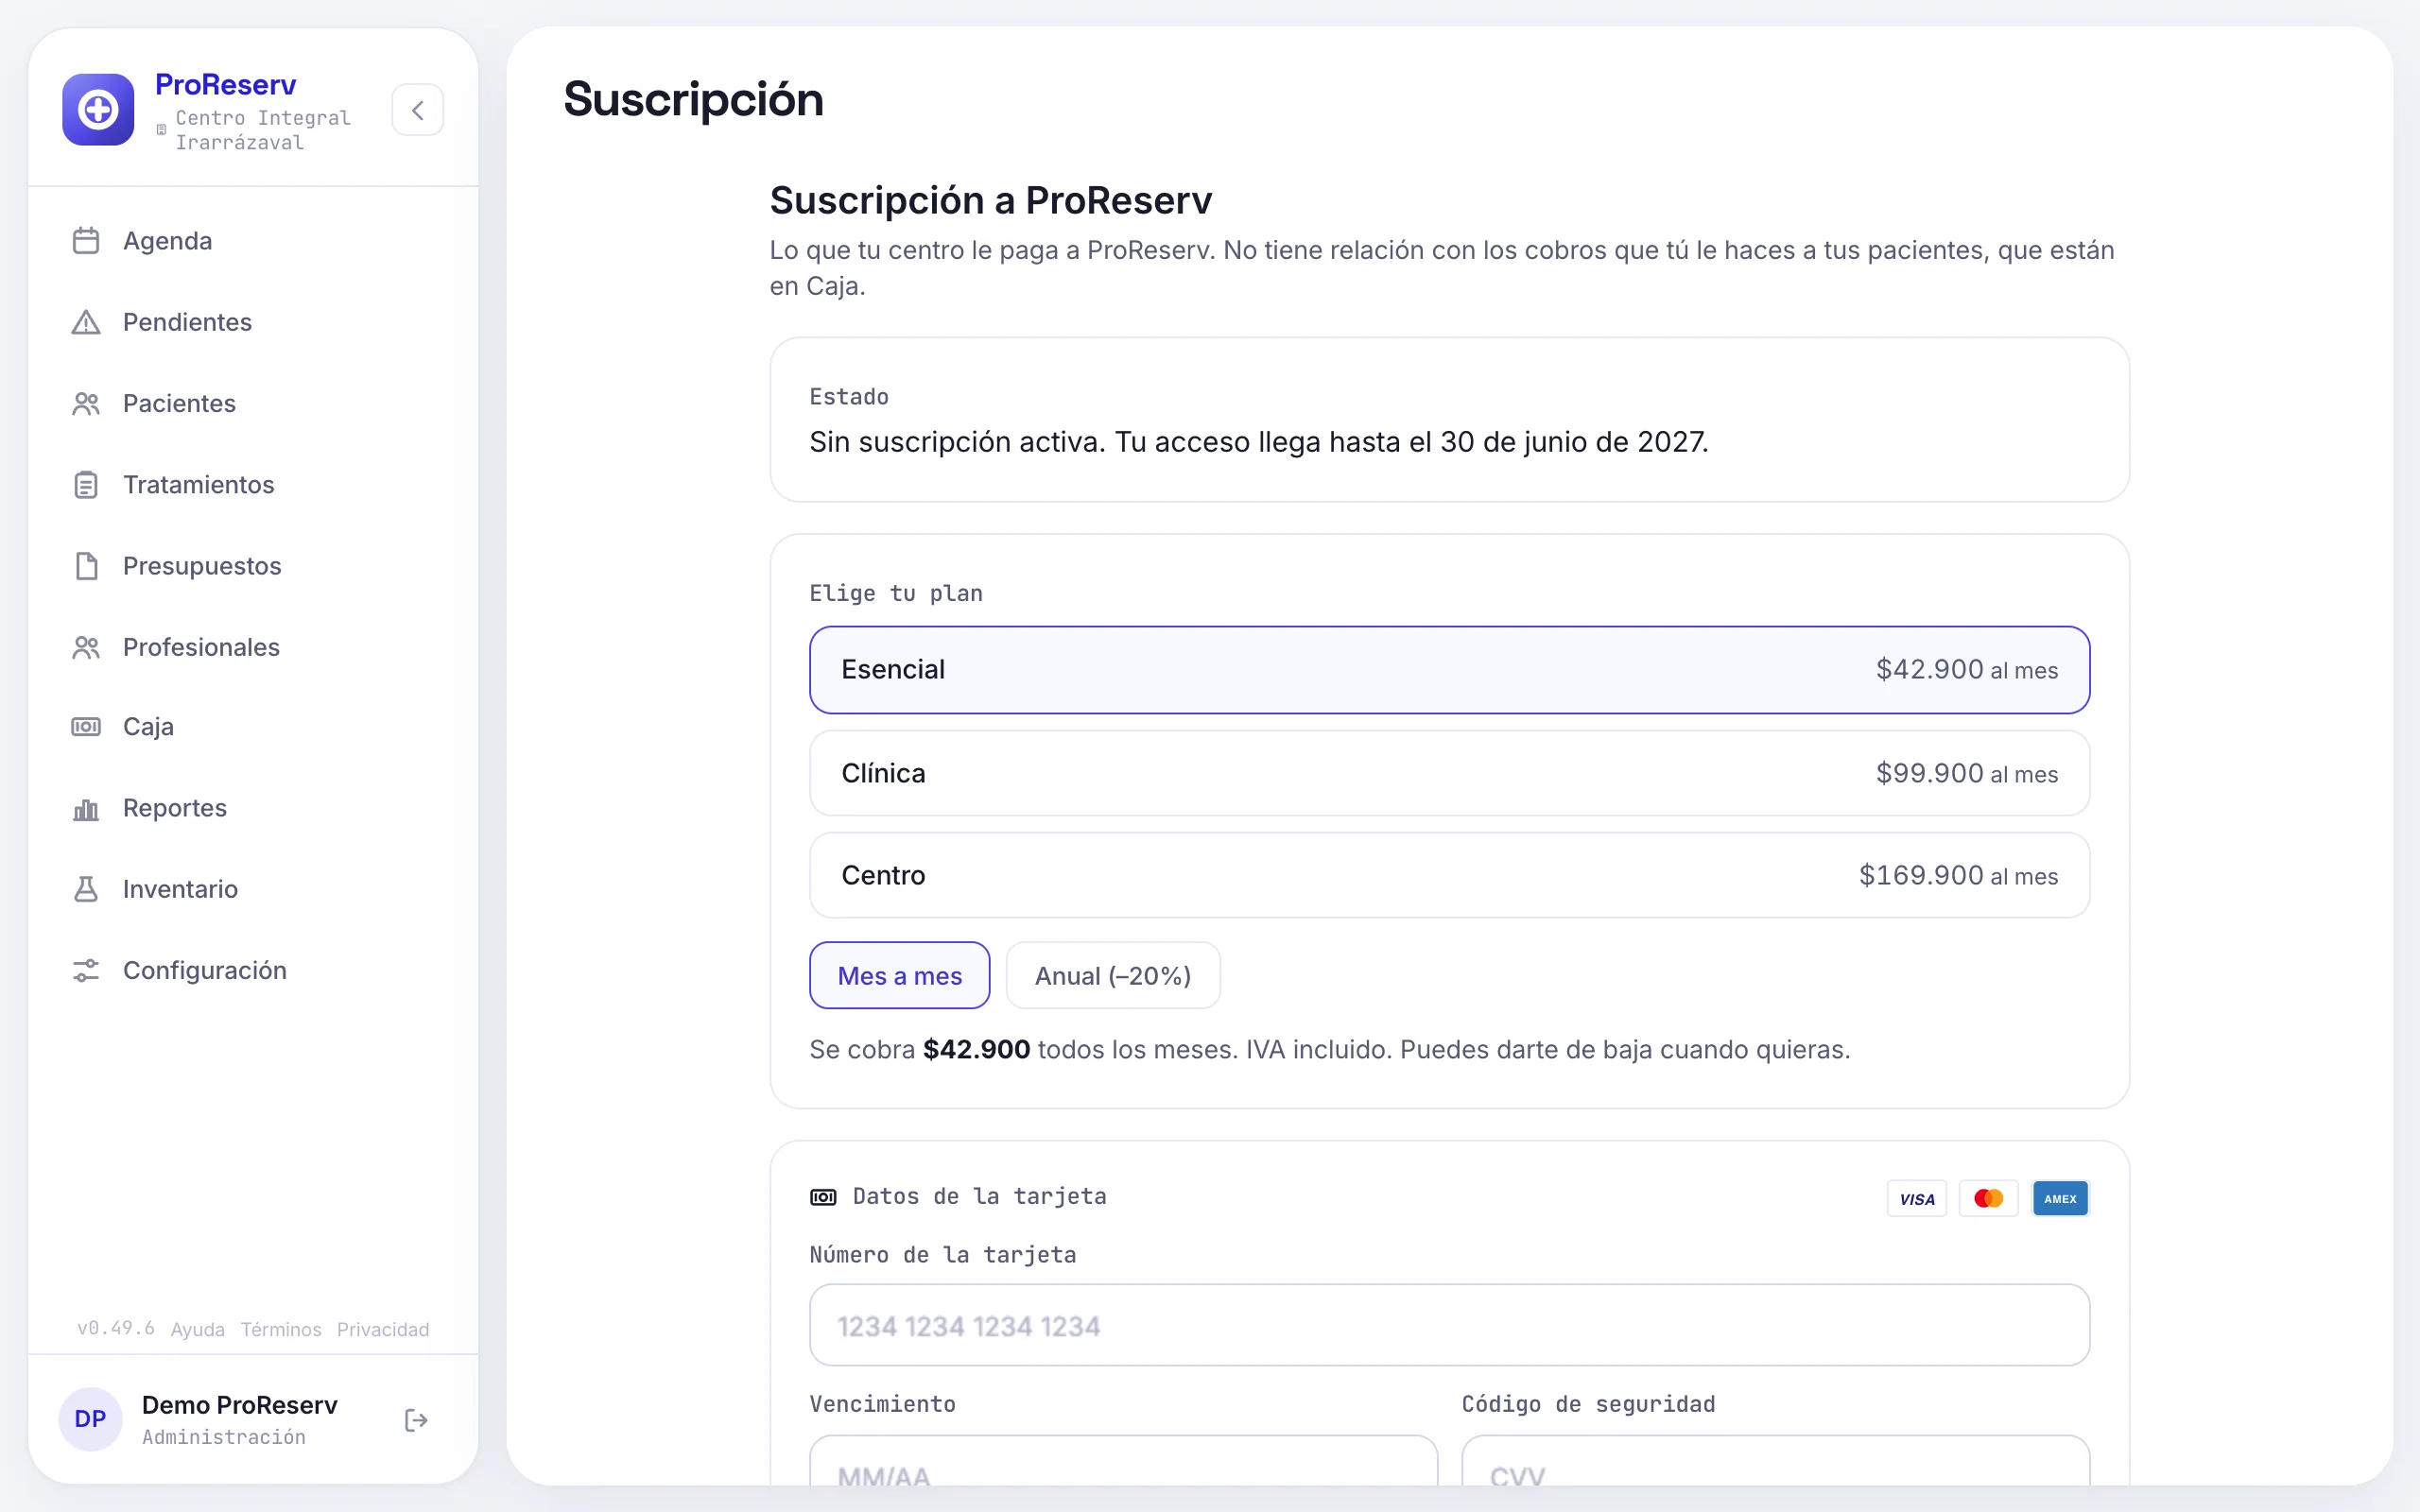Viewport: 2420px width, 1512px height.
Task: Choose the Clínica plan at $99.900
Action: pyautogui.click(x=1449, y=773)
